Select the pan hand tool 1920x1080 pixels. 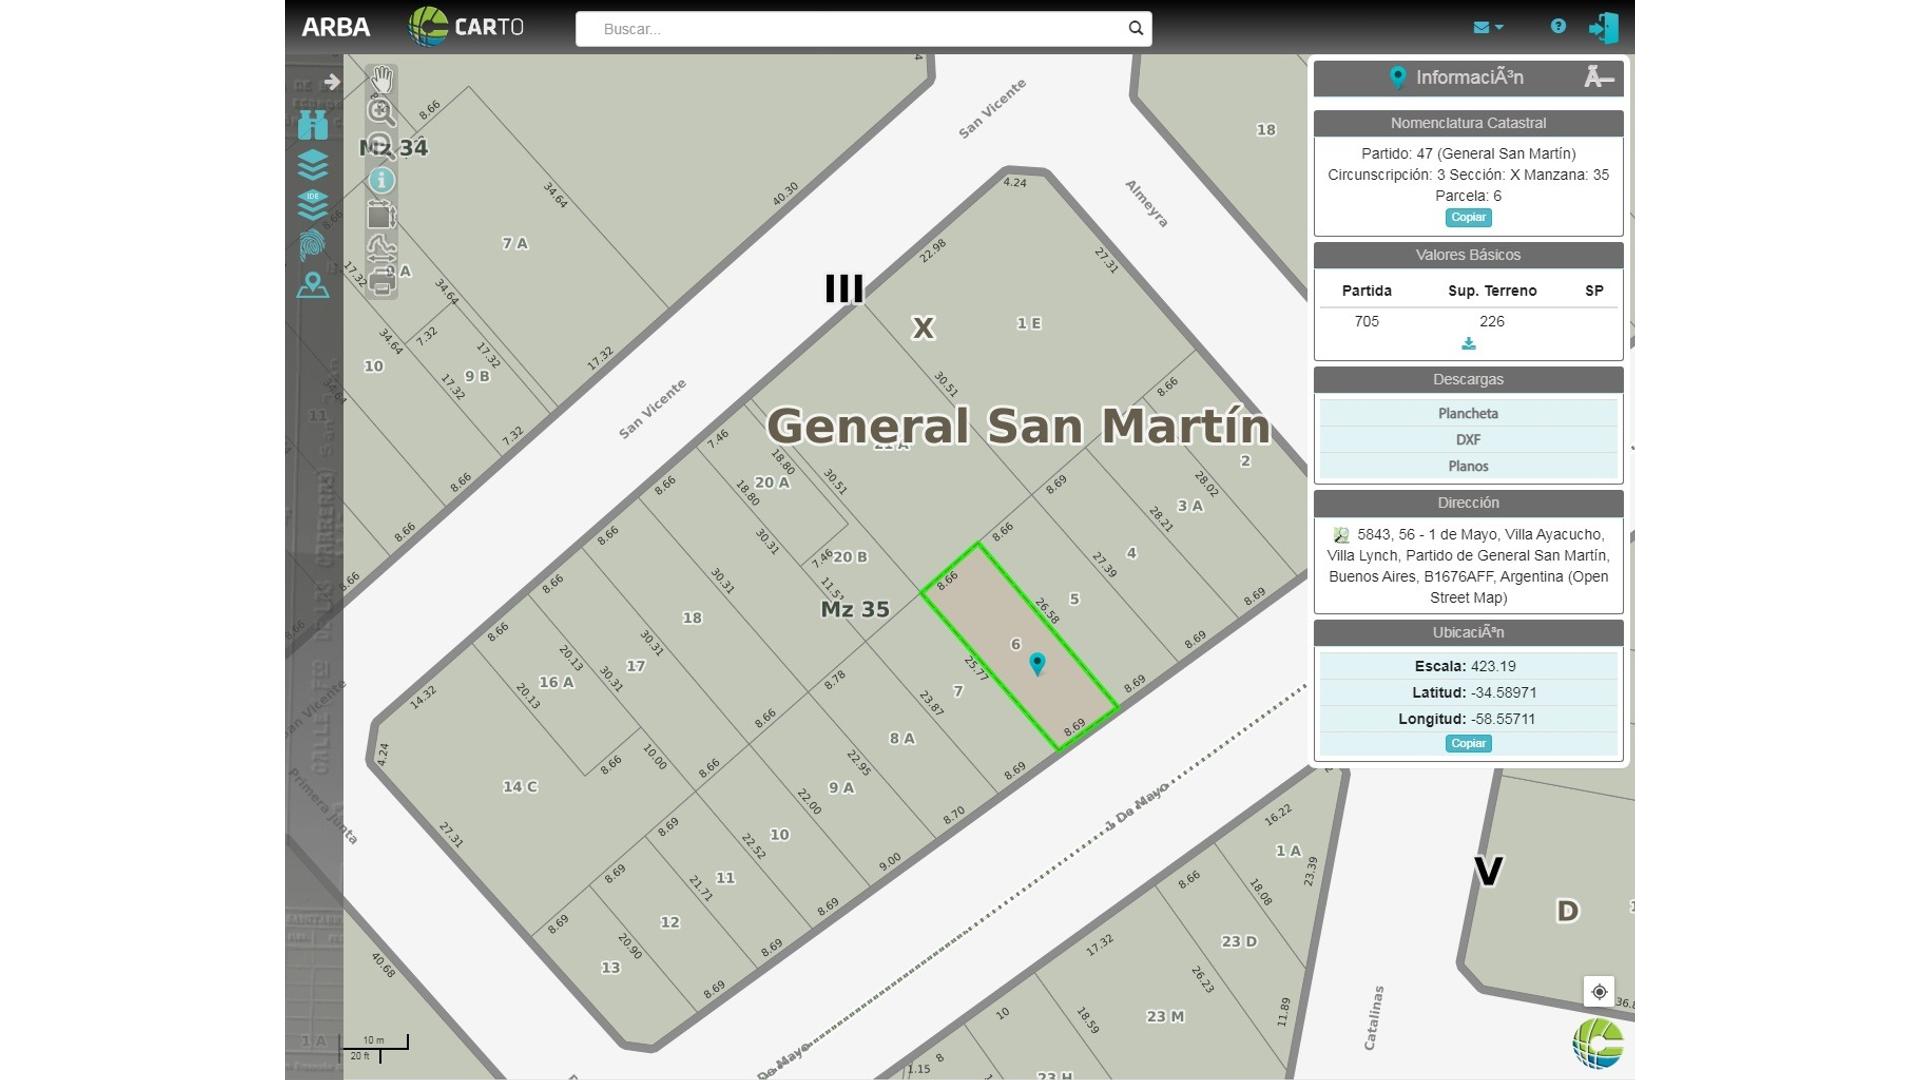[x=382, y=80]
